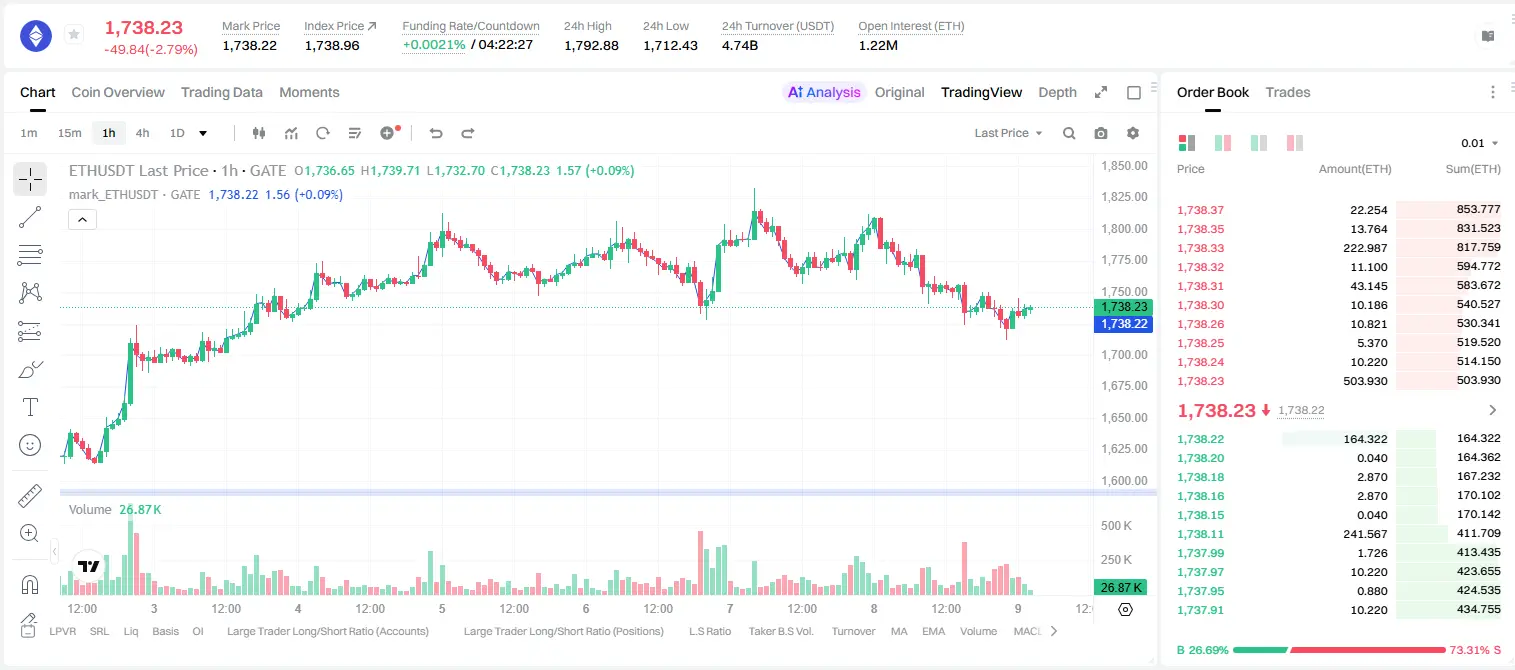Expand more timeframes arrow next to 1D
Image resolution: width=1515 pixels, height=670 pixels.
[203, 133]
